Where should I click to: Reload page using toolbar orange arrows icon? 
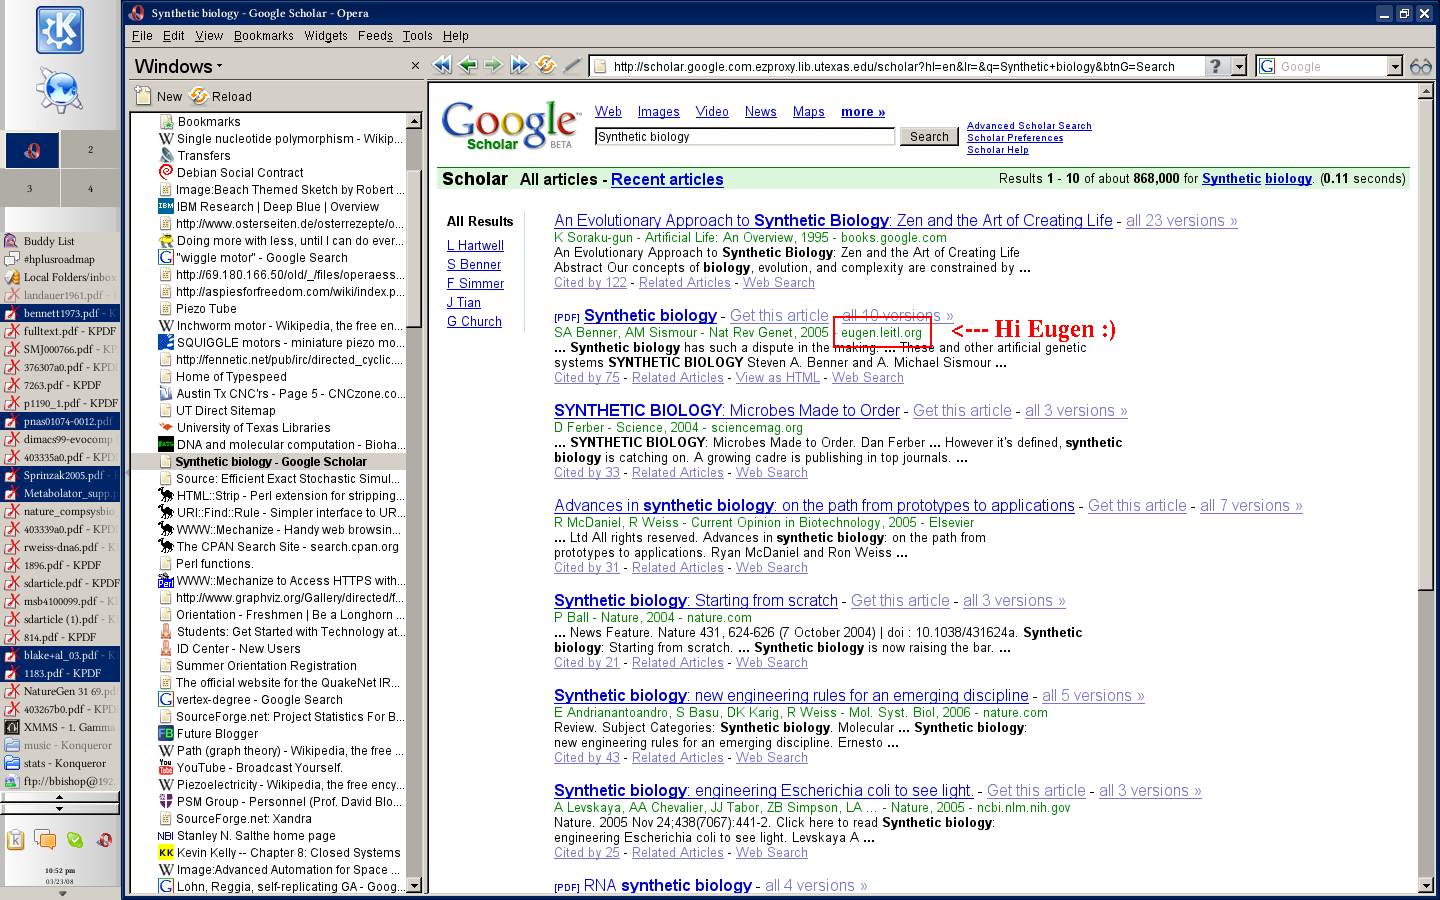pos(545,65)
